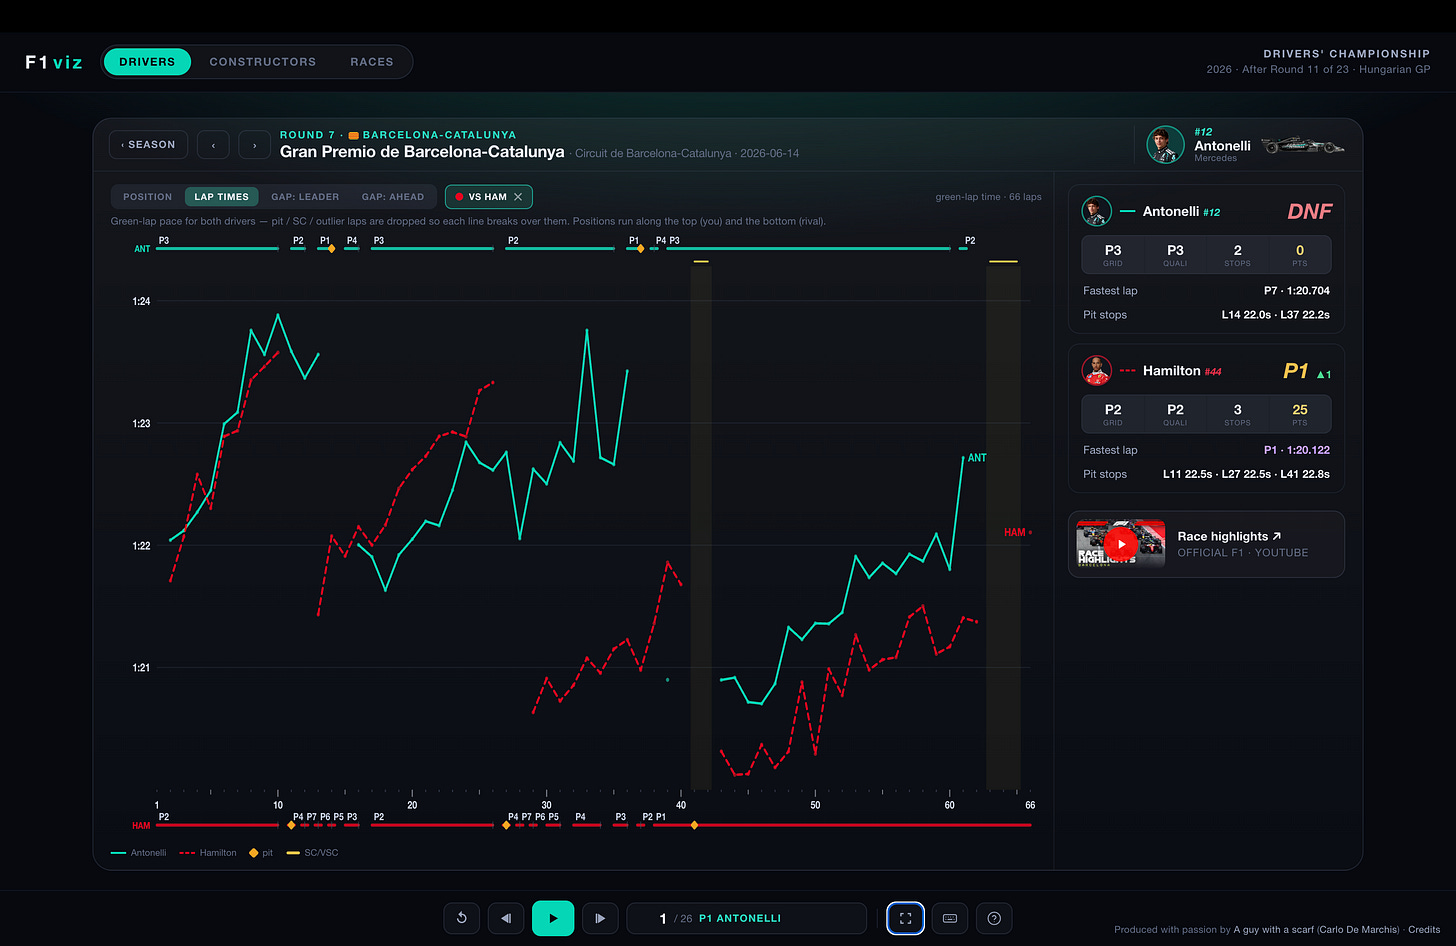
Task: Click Hamilton's lap 27 pit diamond marker
Action: (506, 825)
